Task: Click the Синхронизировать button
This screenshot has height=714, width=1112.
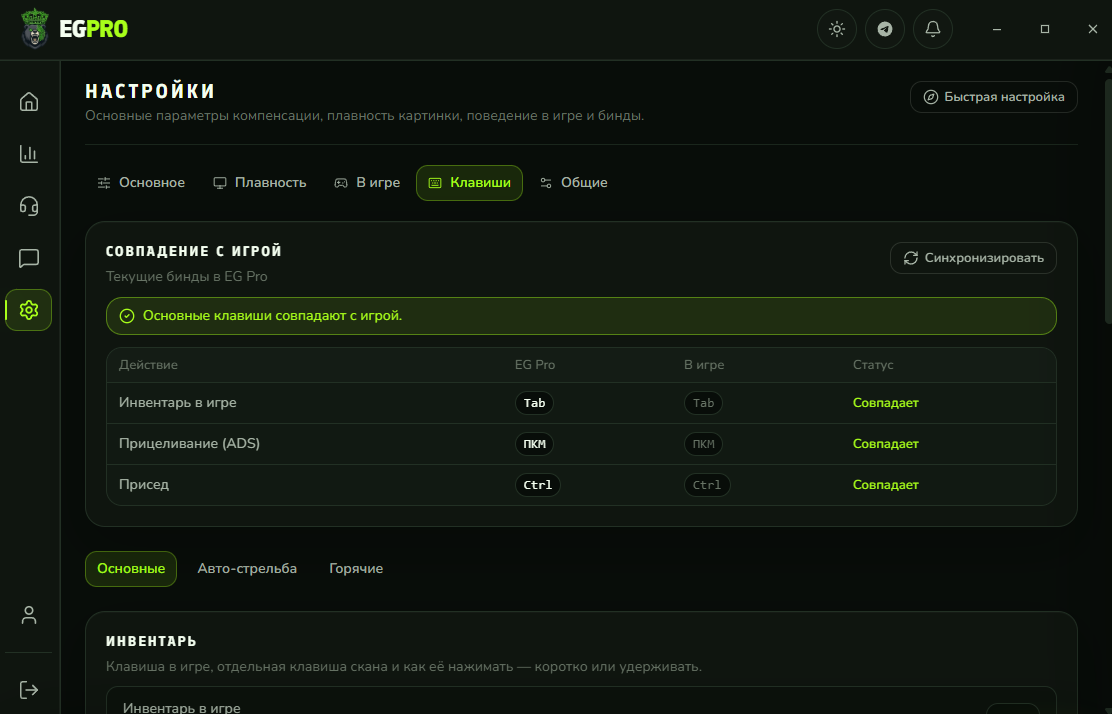Action: (x=973, y=258)
